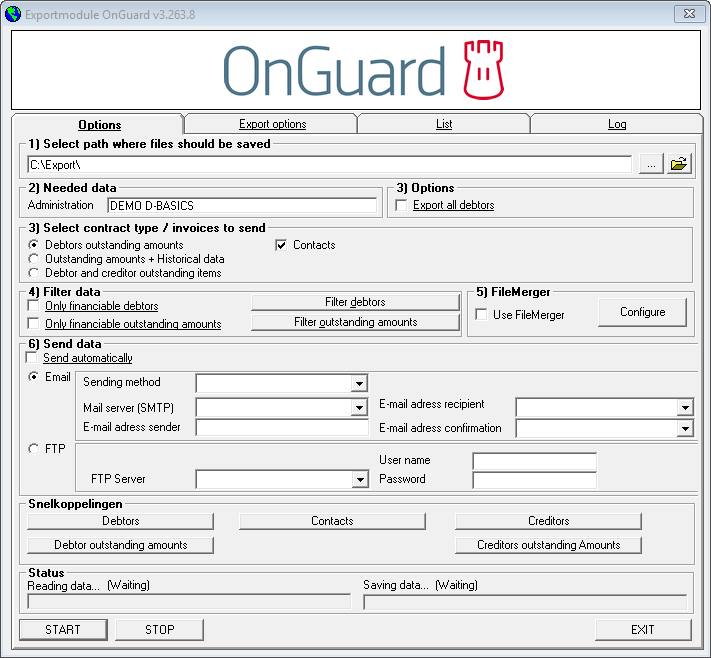Click the Creditors shortcut button
The height and width of the screenshot is (658, 711).
[549, 521]
